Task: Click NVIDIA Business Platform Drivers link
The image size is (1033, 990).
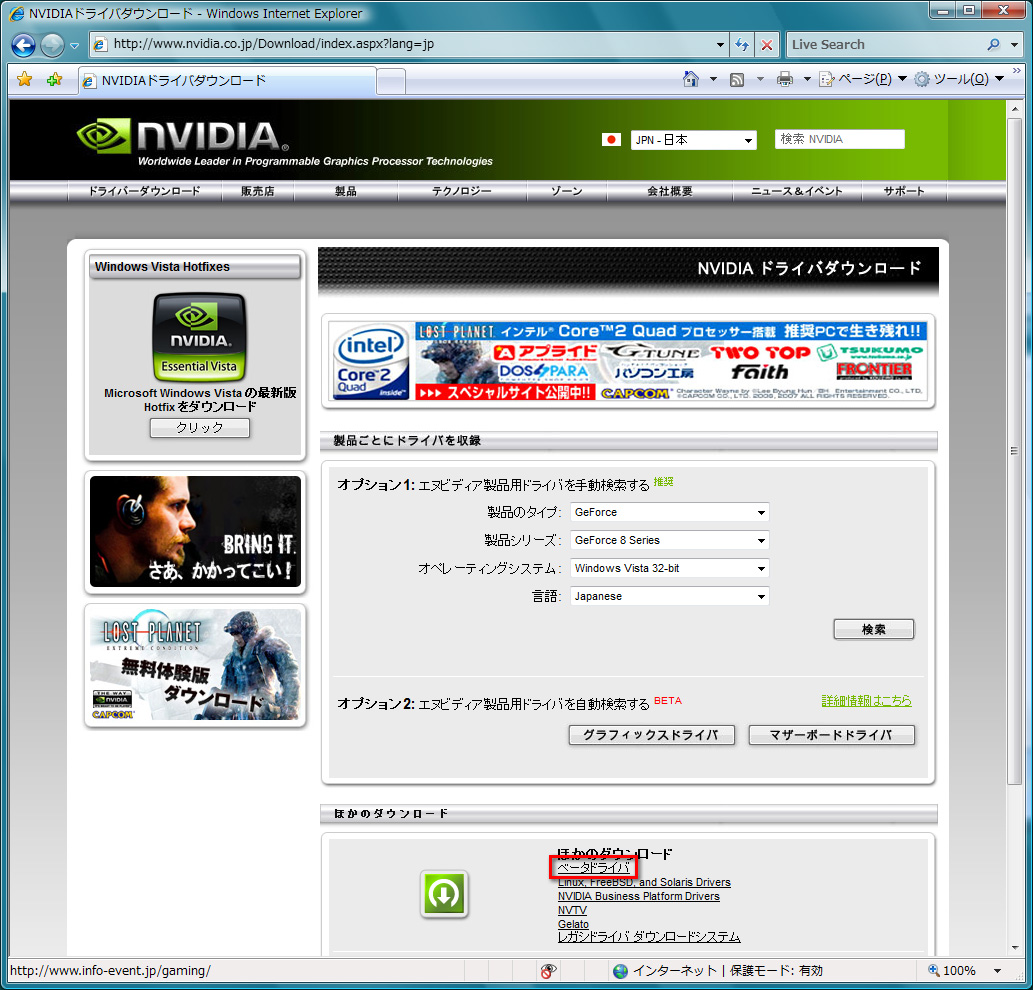Action: click(638, 896)
